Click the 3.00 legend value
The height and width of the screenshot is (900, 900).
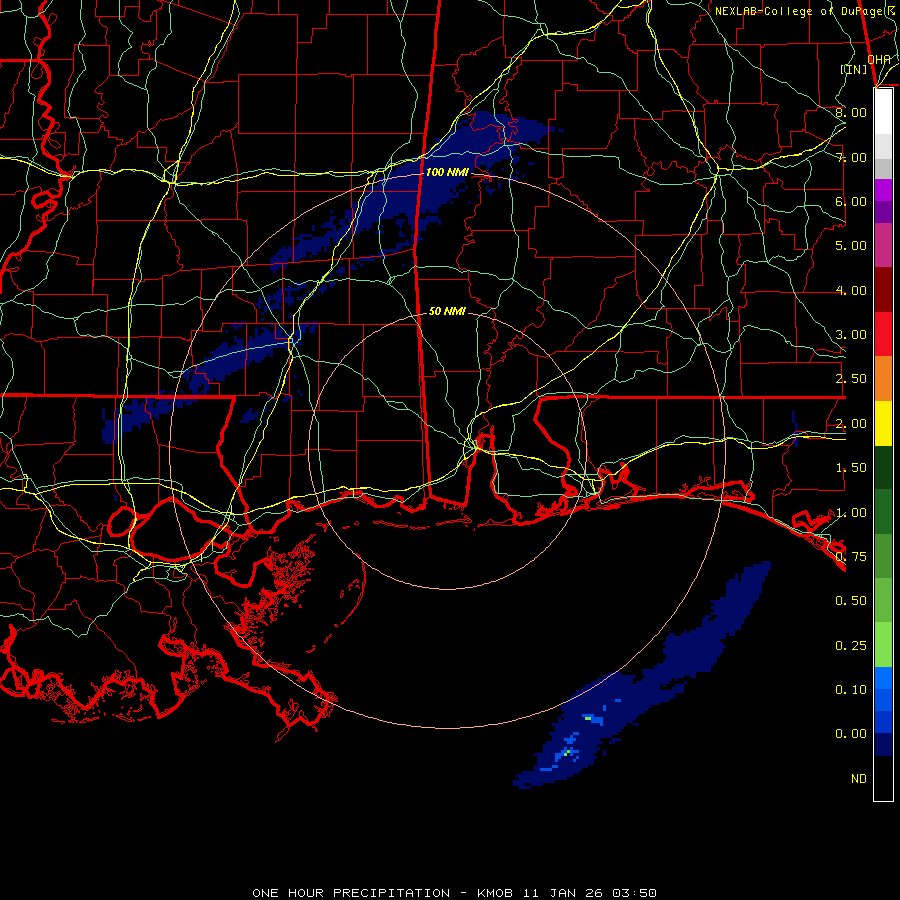click(x=851, y=335)
